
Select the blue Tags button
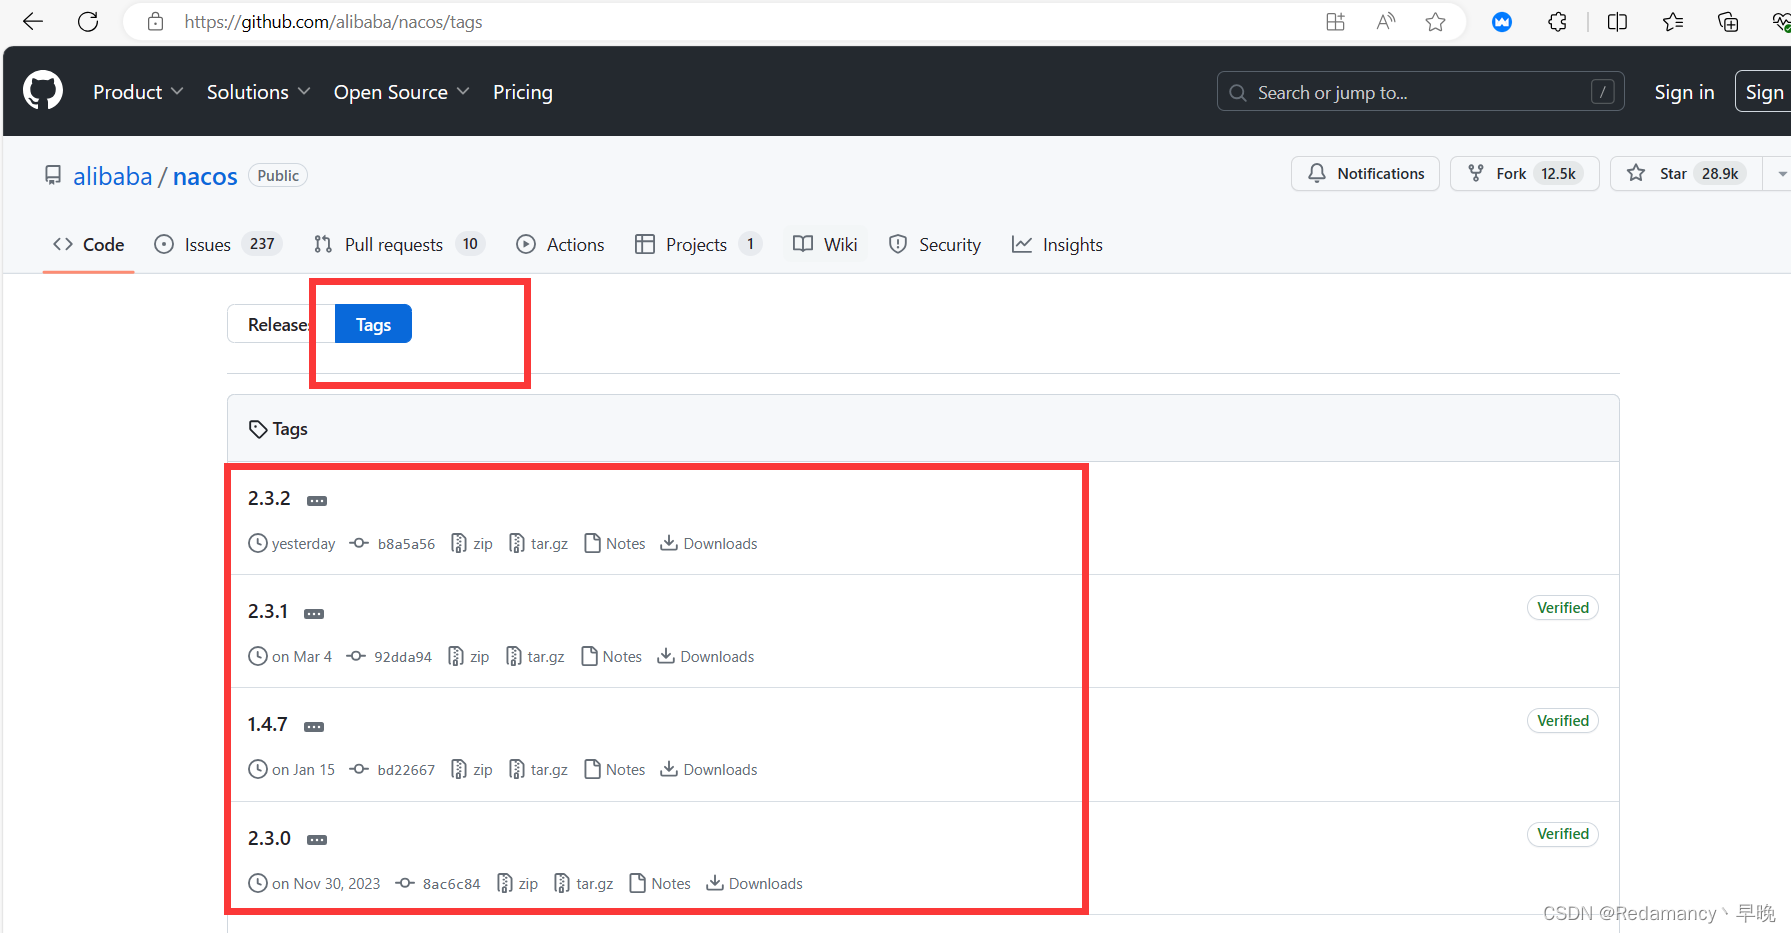point(373,324)
